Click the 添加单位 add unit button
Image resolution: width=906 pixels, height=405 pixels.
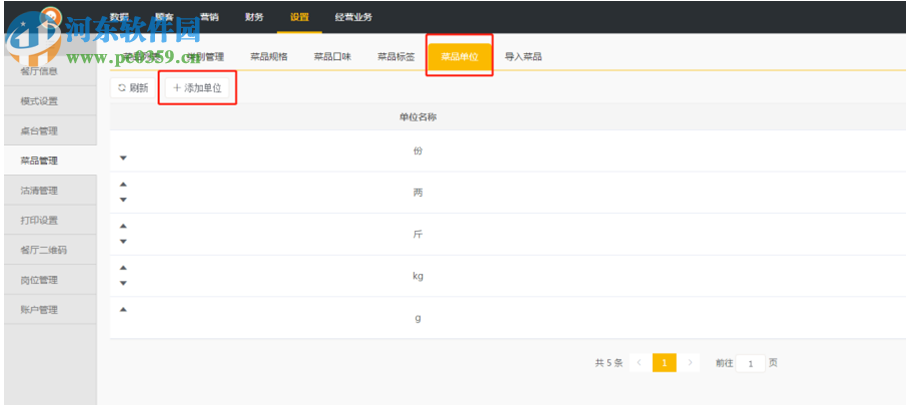[197, 88]
